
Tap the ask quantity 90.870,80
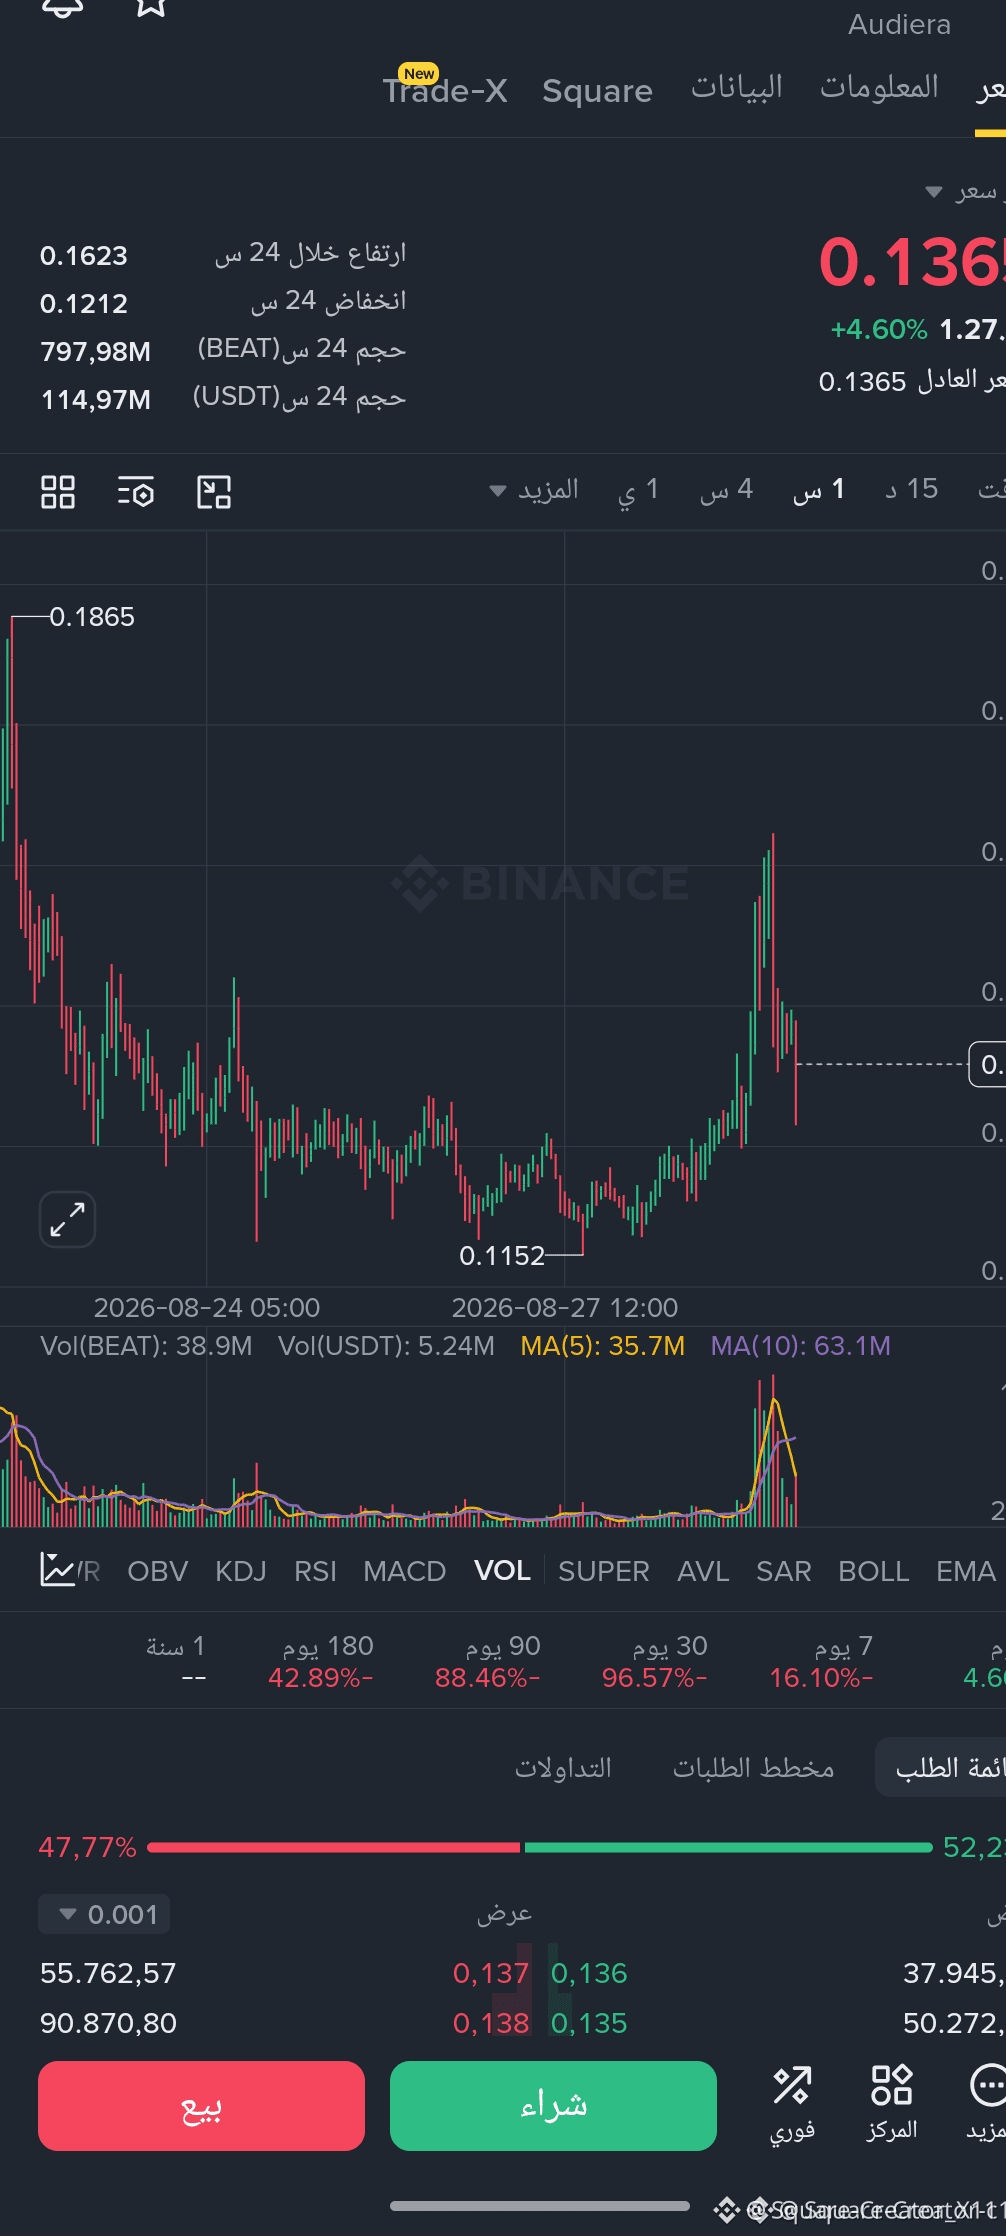coord(108,2023)
